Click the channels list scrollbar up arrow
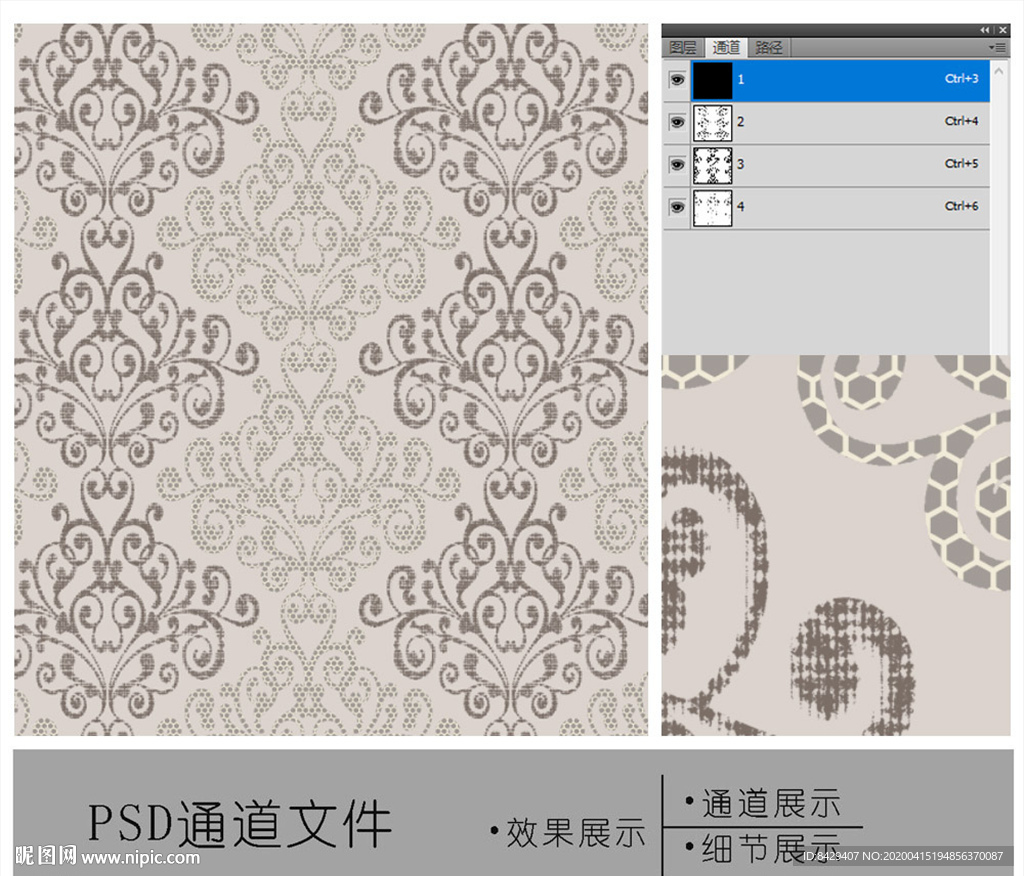The width and height of the screenshot is (1024, 876). tap(999, 71)
